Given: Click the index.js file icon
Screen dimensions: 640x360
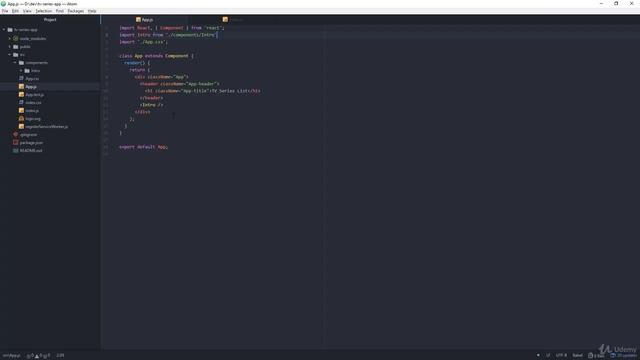Looking at the screenshot, I should pos(22,111).
